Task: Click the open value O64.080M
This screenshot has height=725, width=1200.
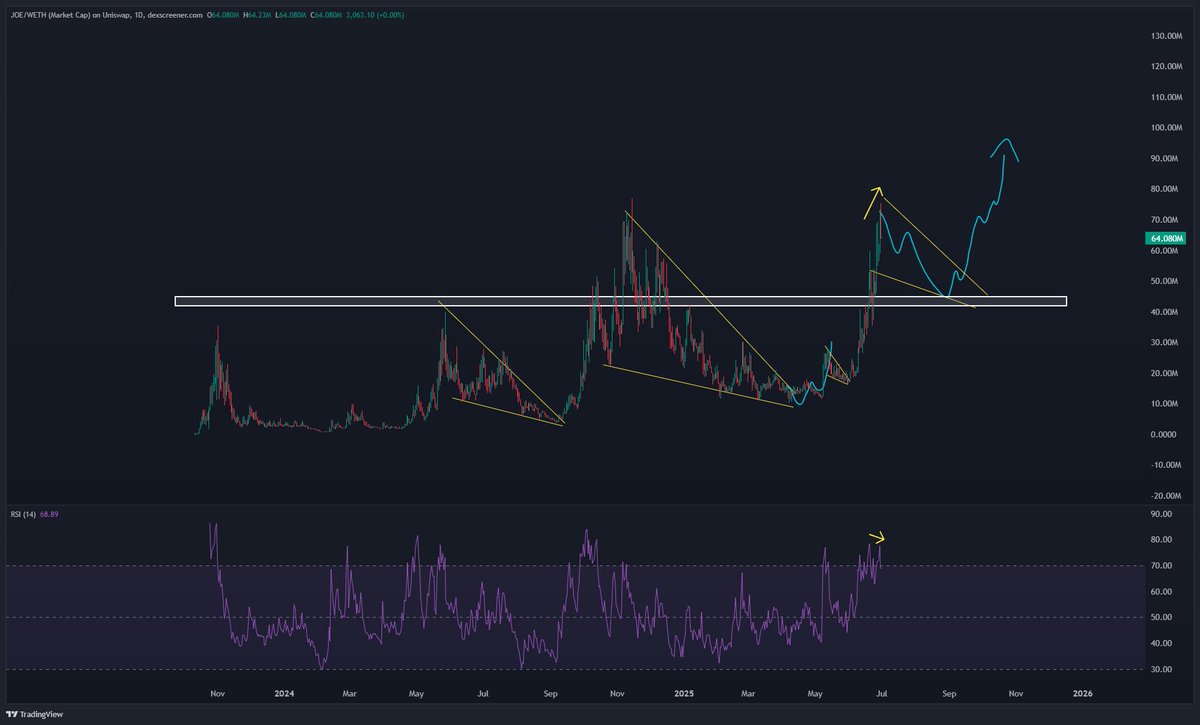Action: point(223,15)
